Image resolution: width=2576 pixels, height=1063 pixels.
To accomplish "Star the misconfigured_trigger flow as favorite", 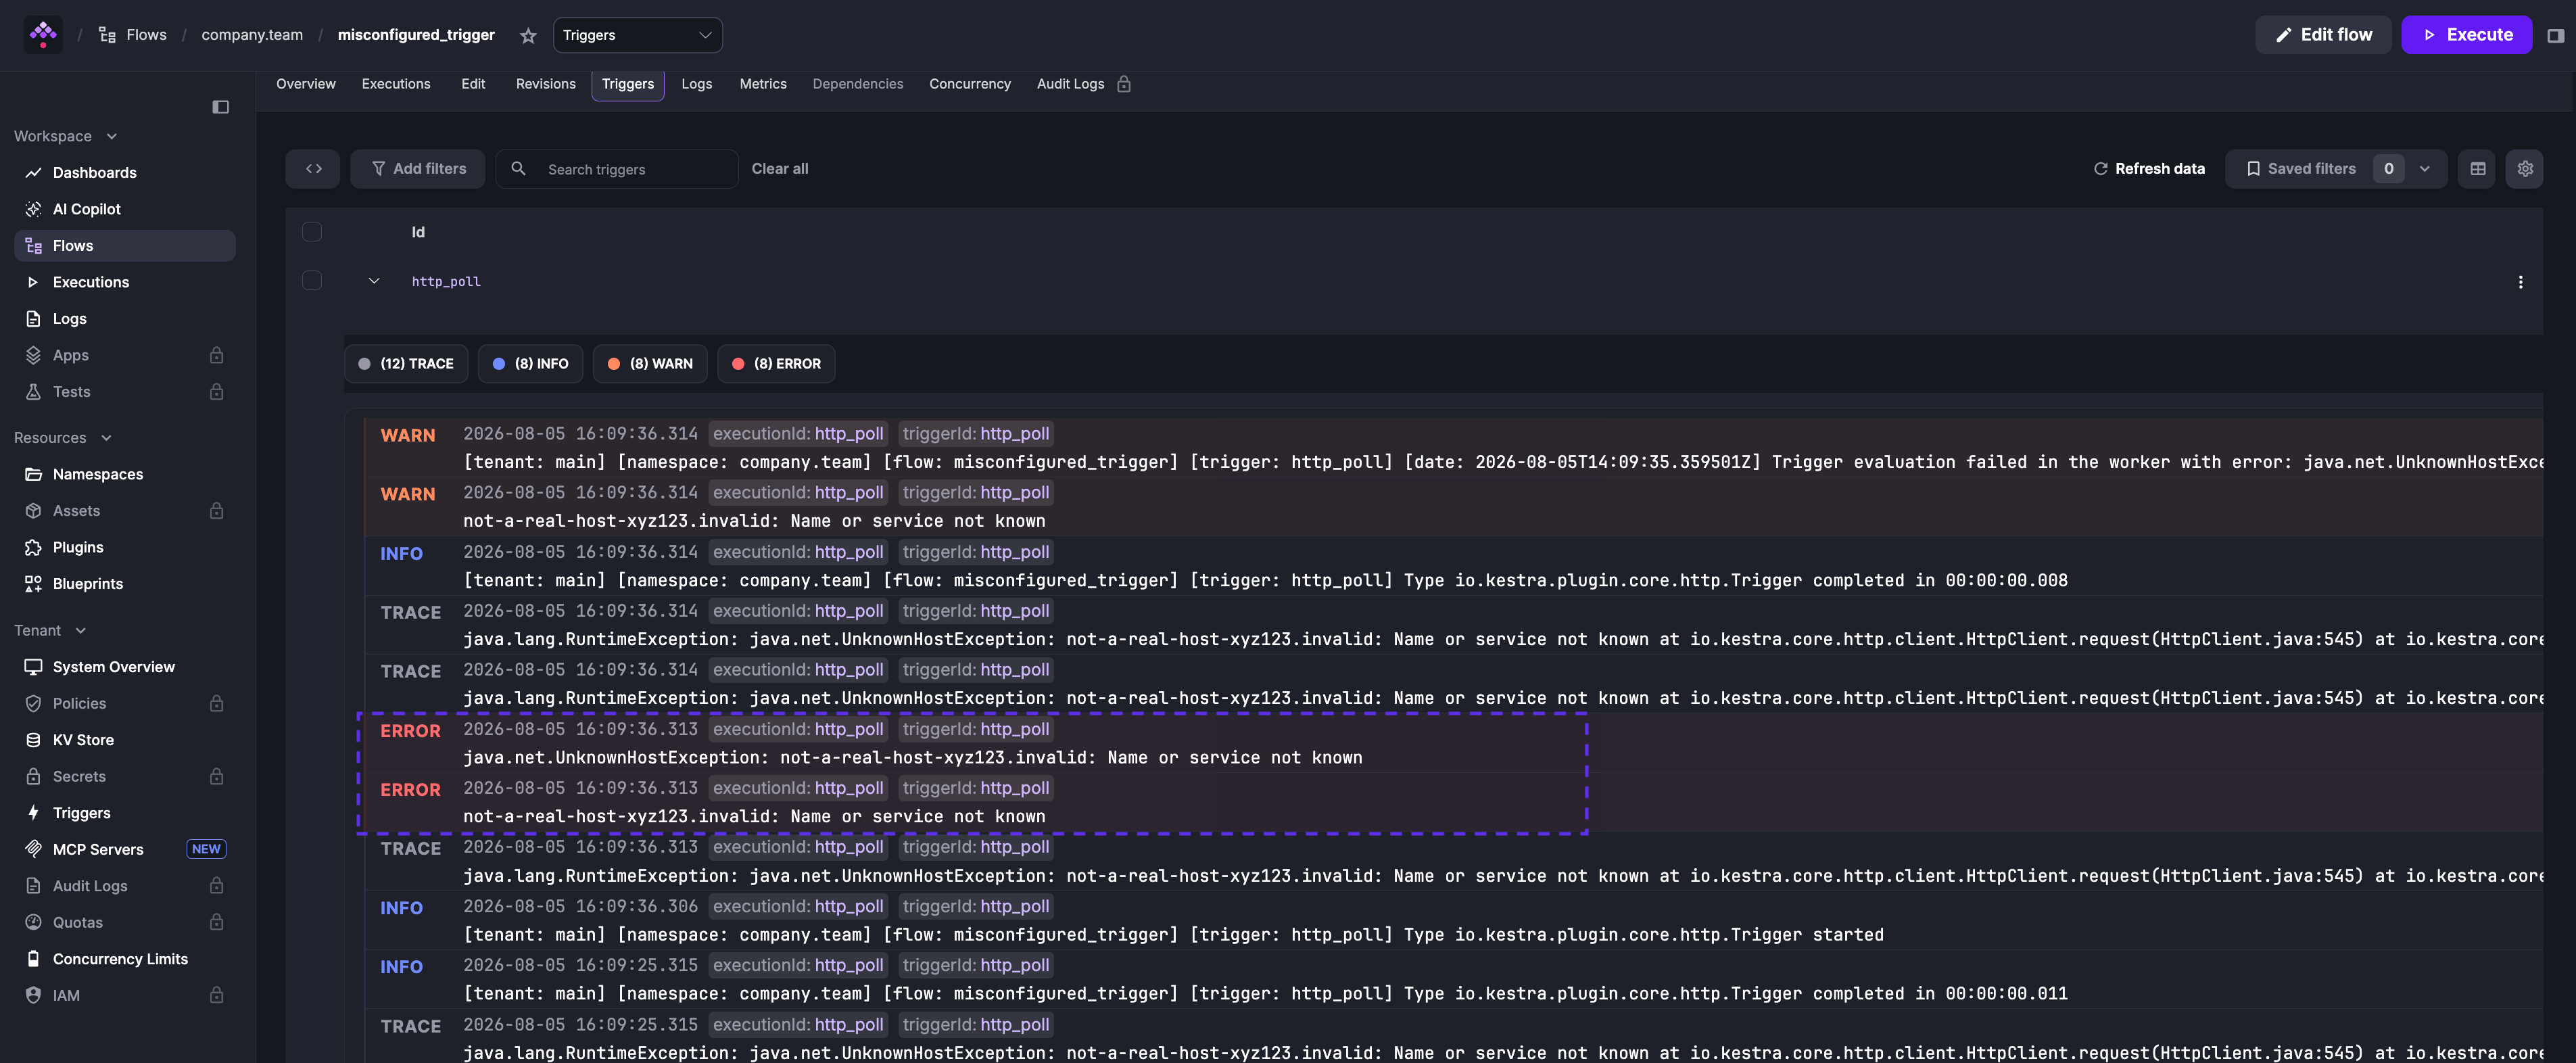I will point(528,36).
